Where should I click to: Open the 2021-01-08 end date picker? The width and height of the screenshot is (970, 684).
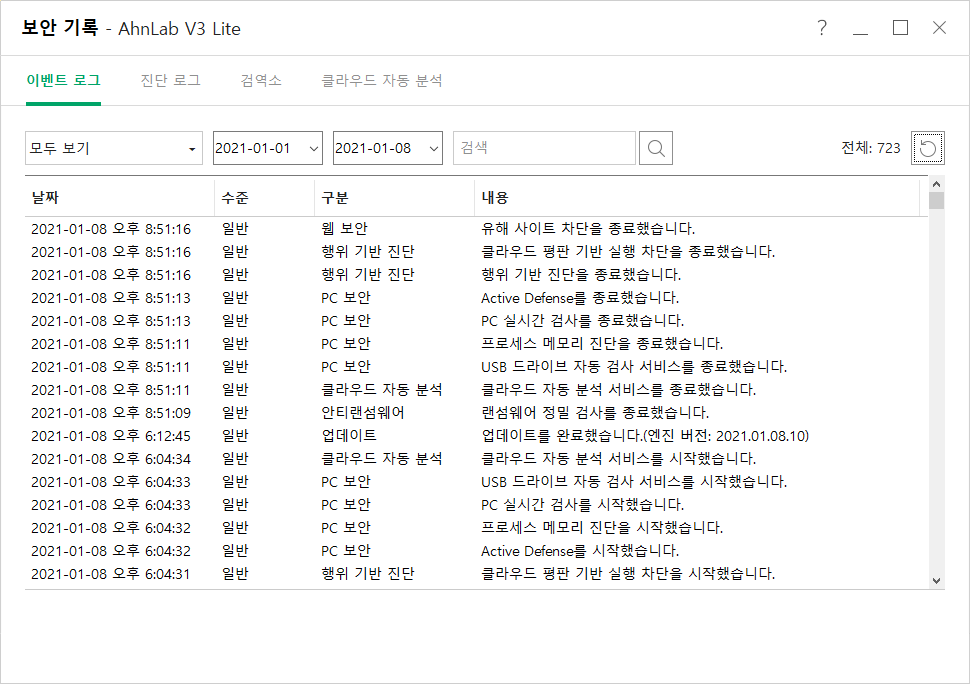click(388, 148)
